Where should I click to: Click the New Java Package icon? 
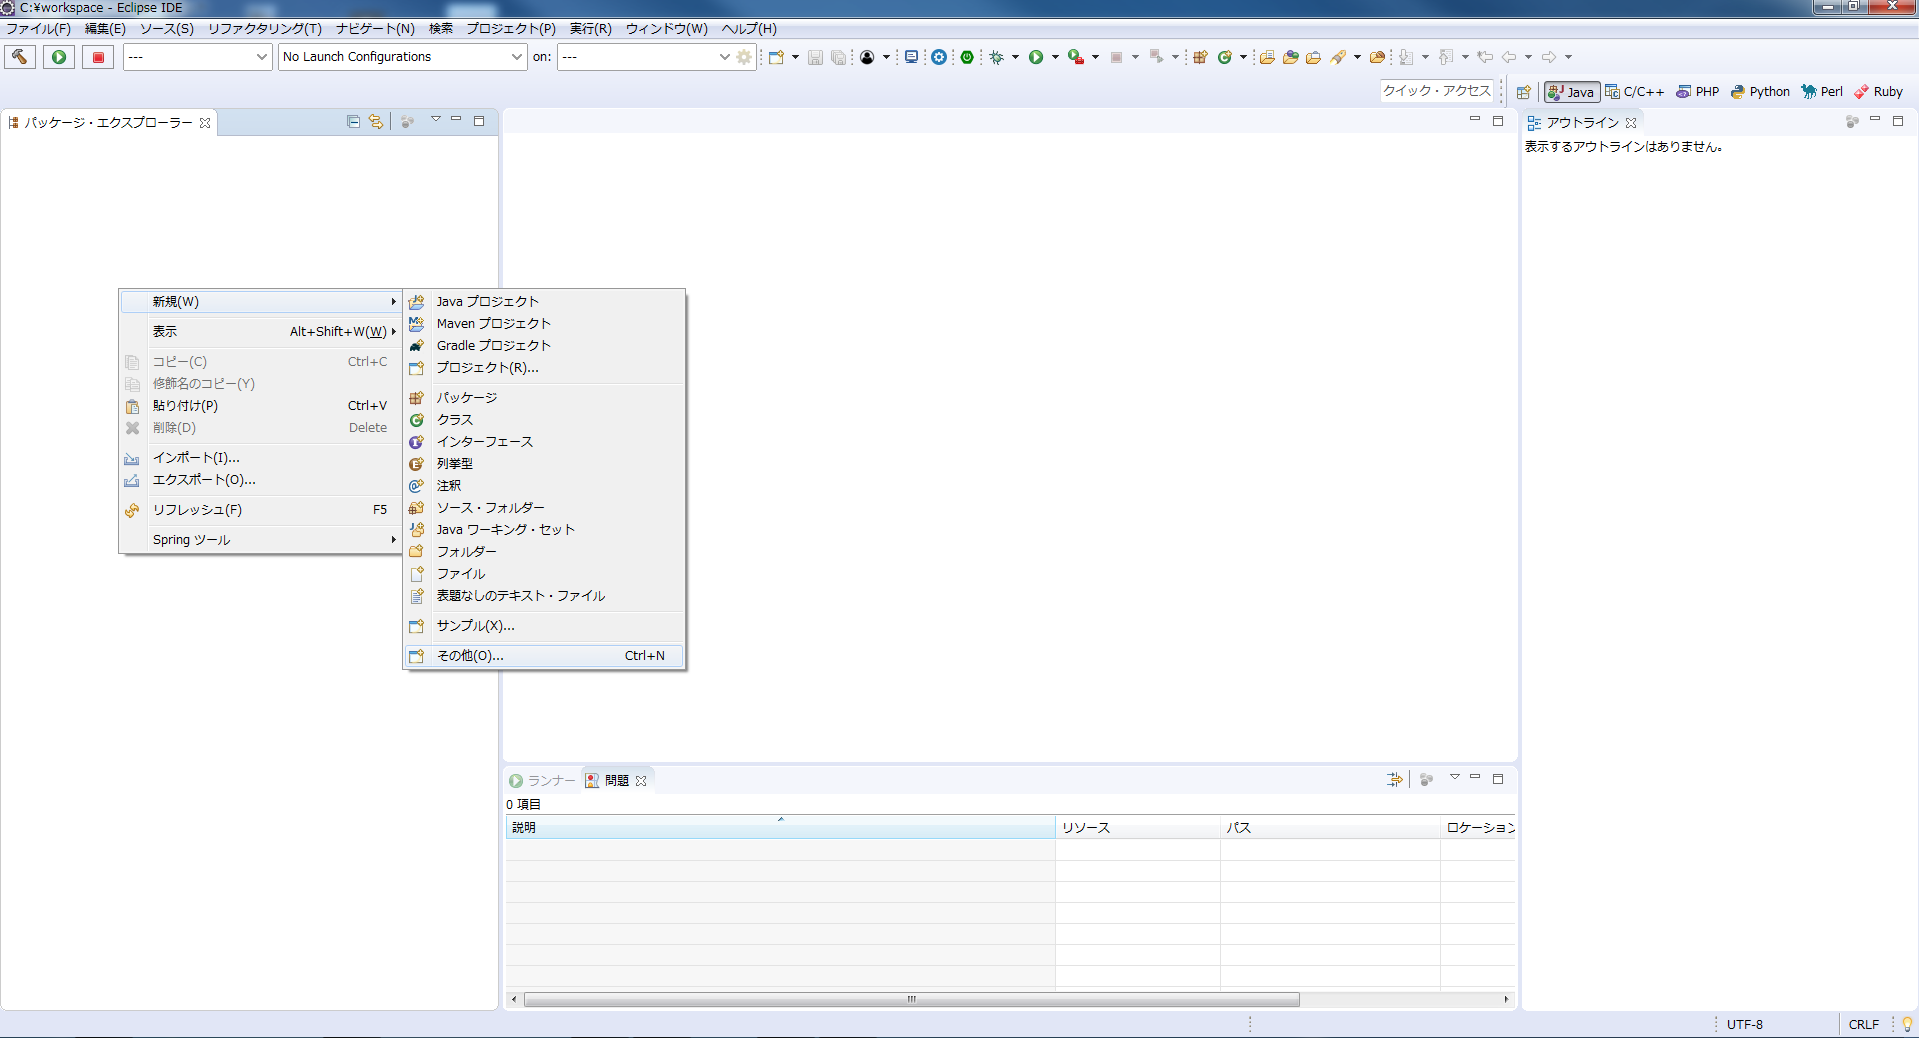tap(1200, 57)
